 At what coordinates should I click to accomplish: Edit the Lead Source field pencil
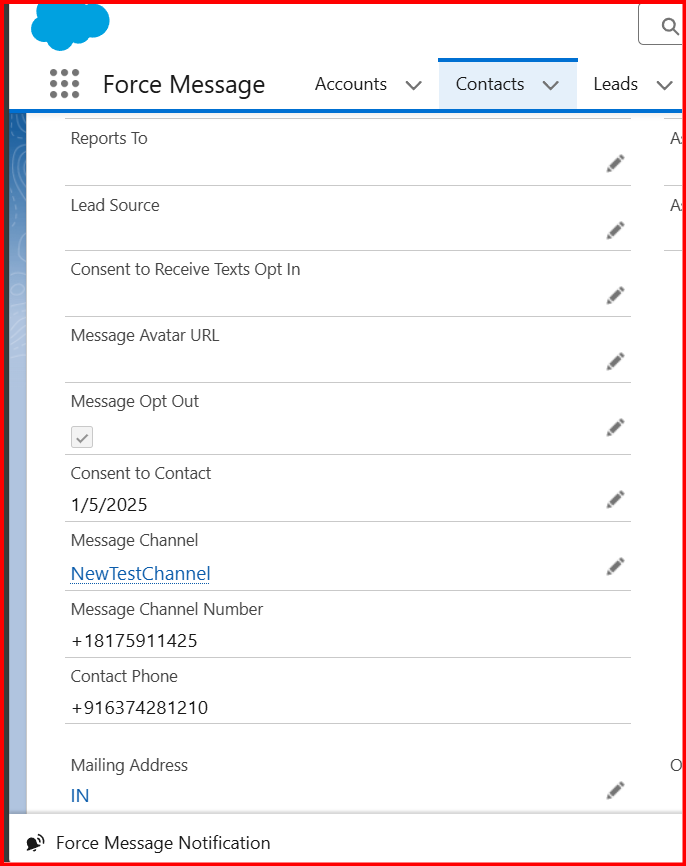click(x=615, y=230)
